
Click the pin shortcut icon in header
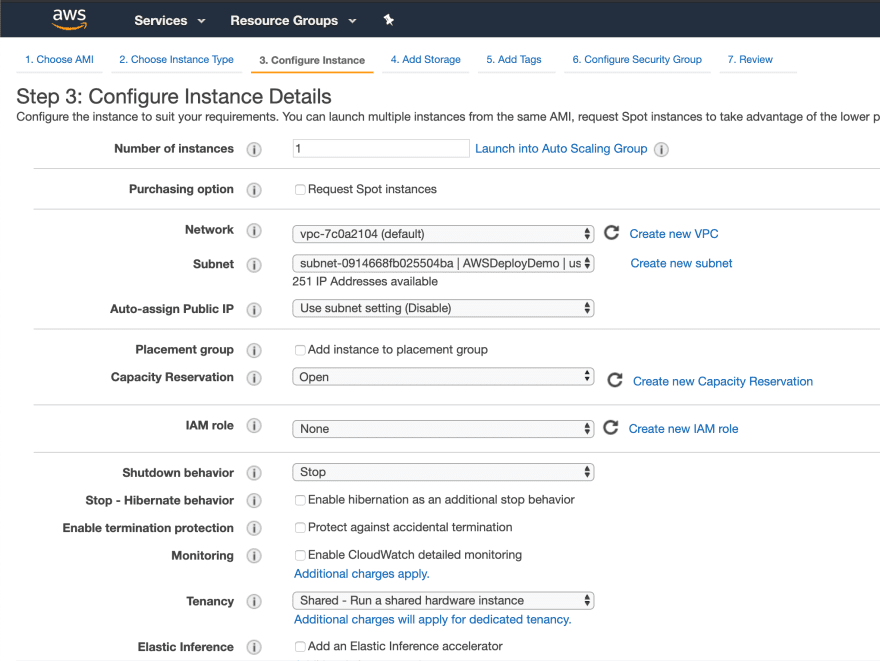click(x=388, y=20)
